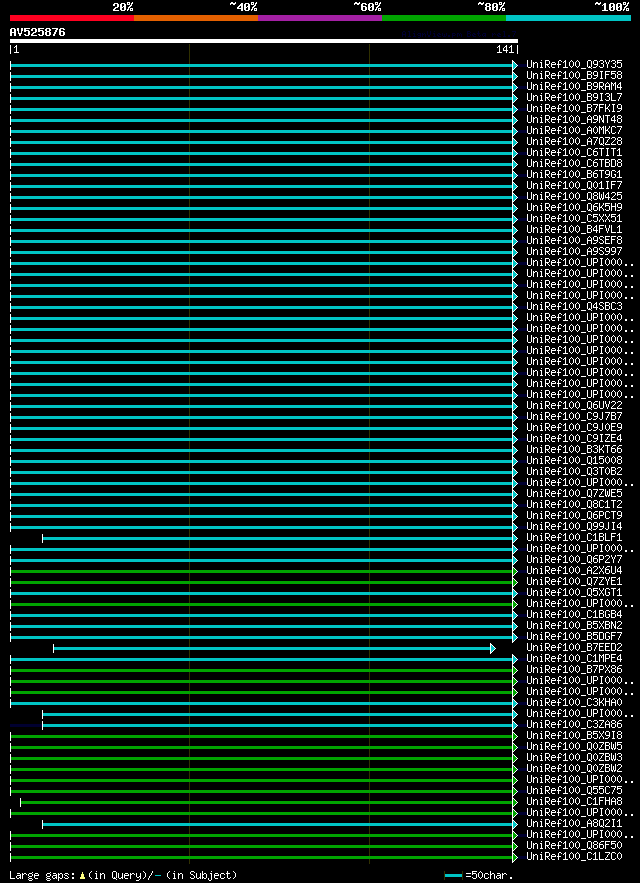
Task: Click the arrowhead ending the B7EED2 alignment bar
Action: (x=493, y=648)
